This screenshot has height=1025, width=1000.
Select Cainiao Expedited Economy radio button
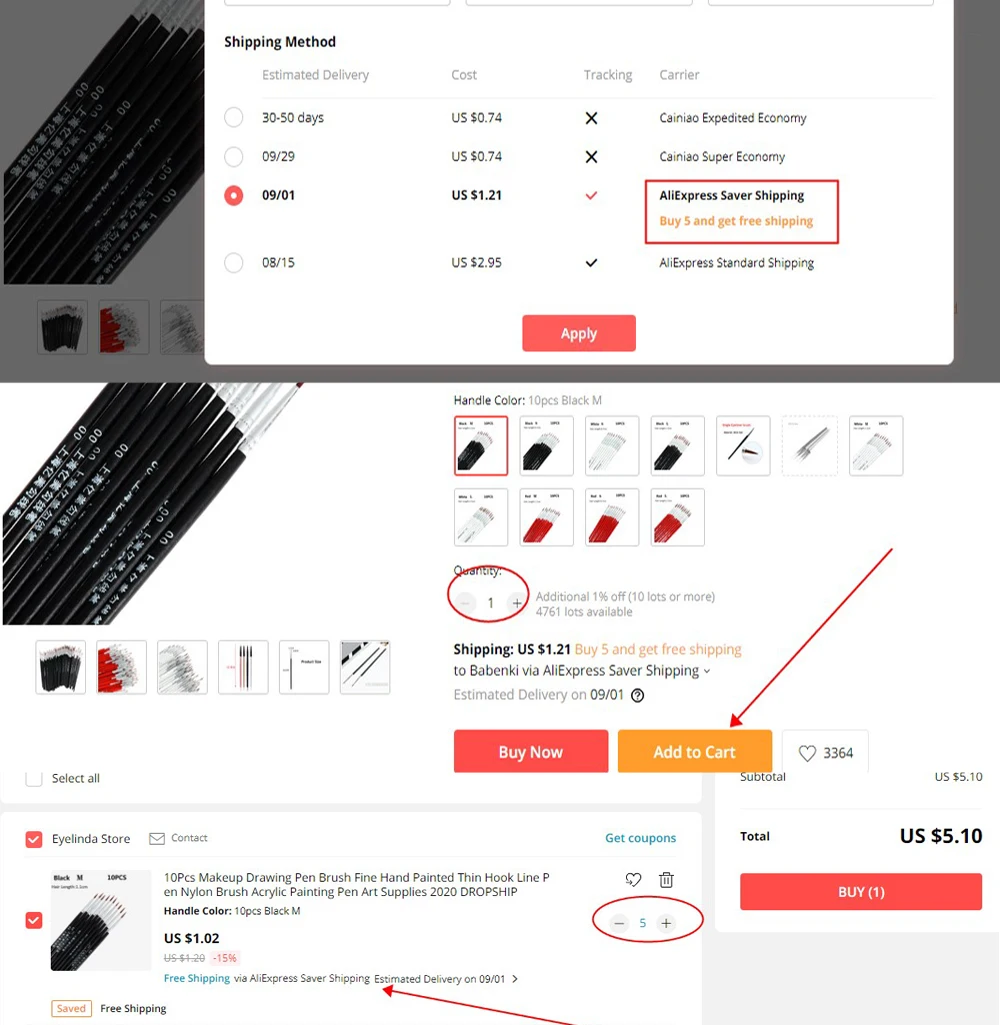click(233, 118)
